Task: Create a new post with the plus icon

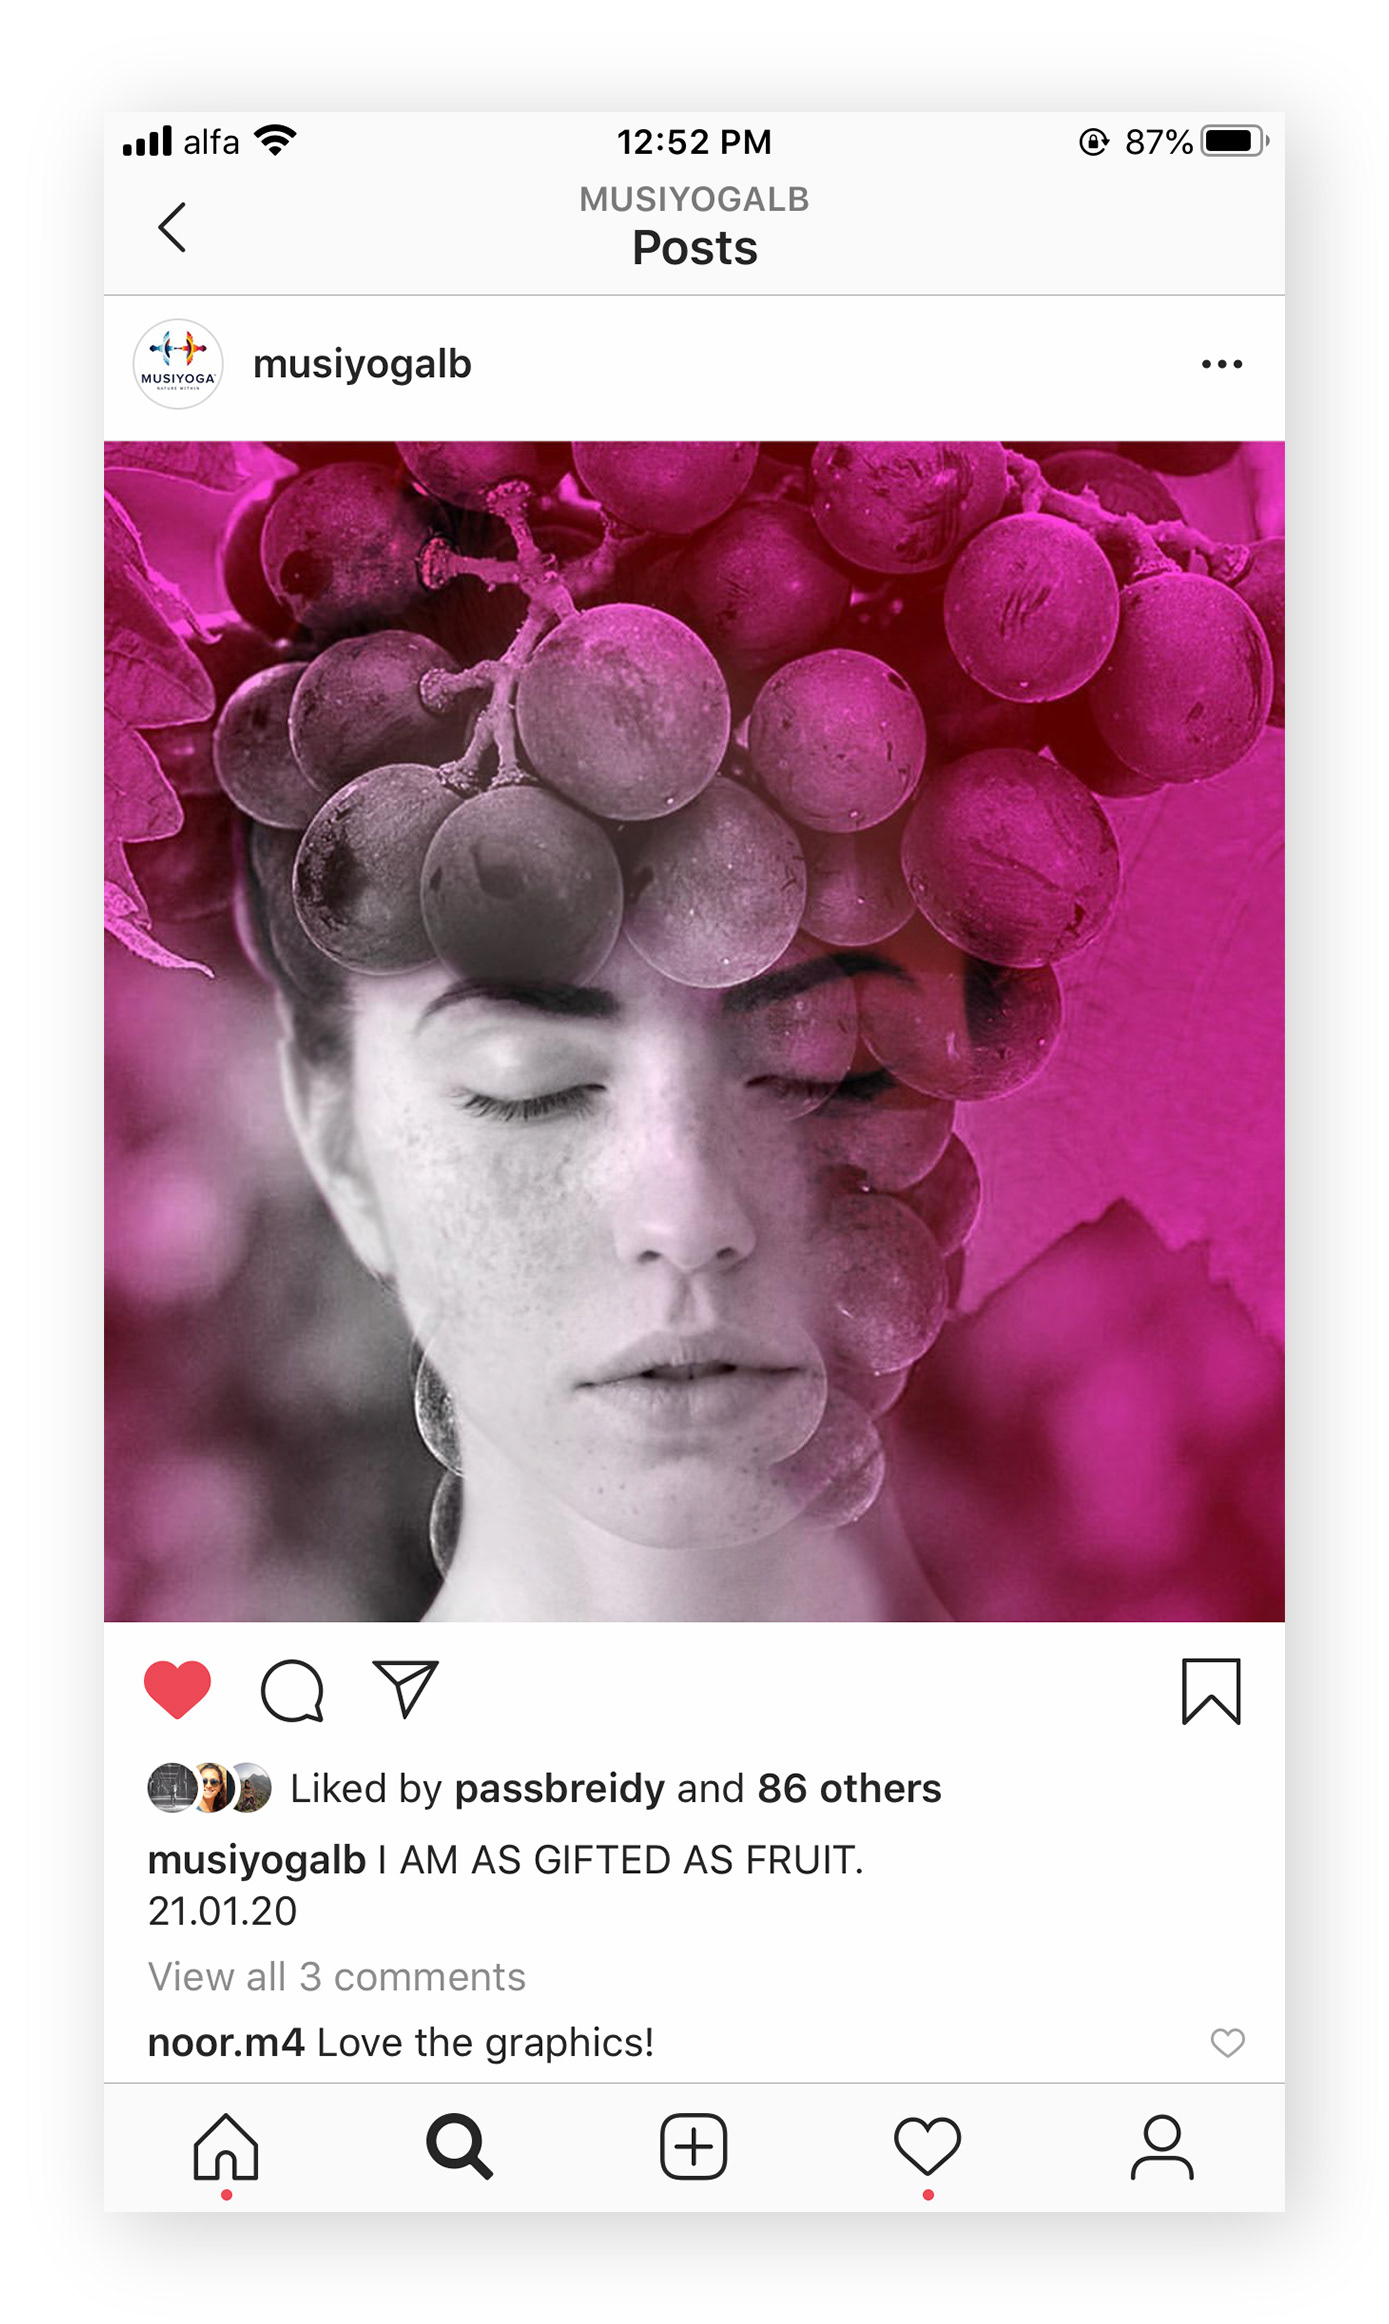Action: (693, 2147)
